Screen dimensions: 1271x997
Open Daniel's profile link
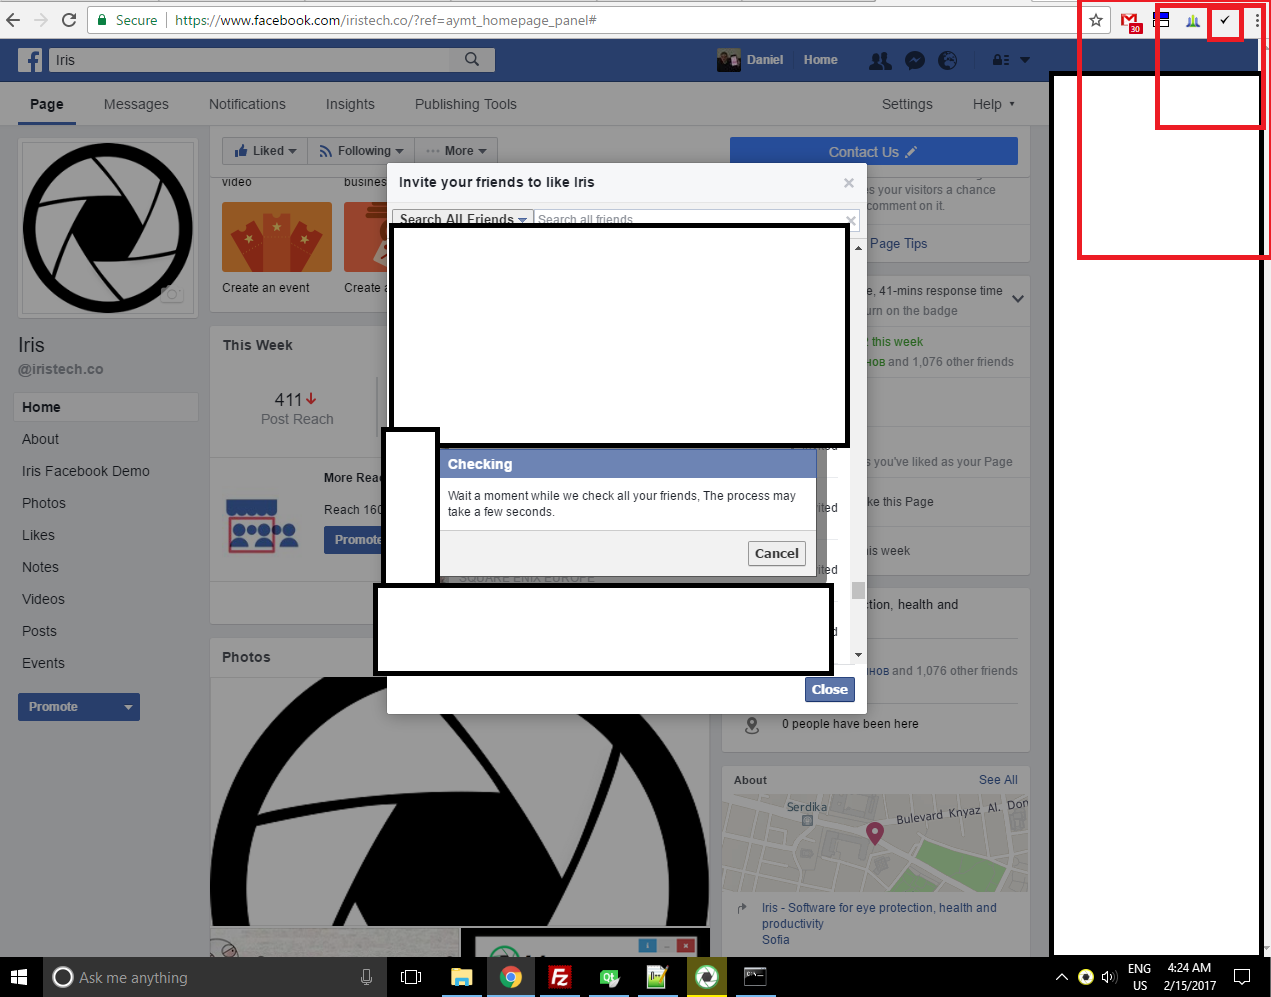(751, 60)
